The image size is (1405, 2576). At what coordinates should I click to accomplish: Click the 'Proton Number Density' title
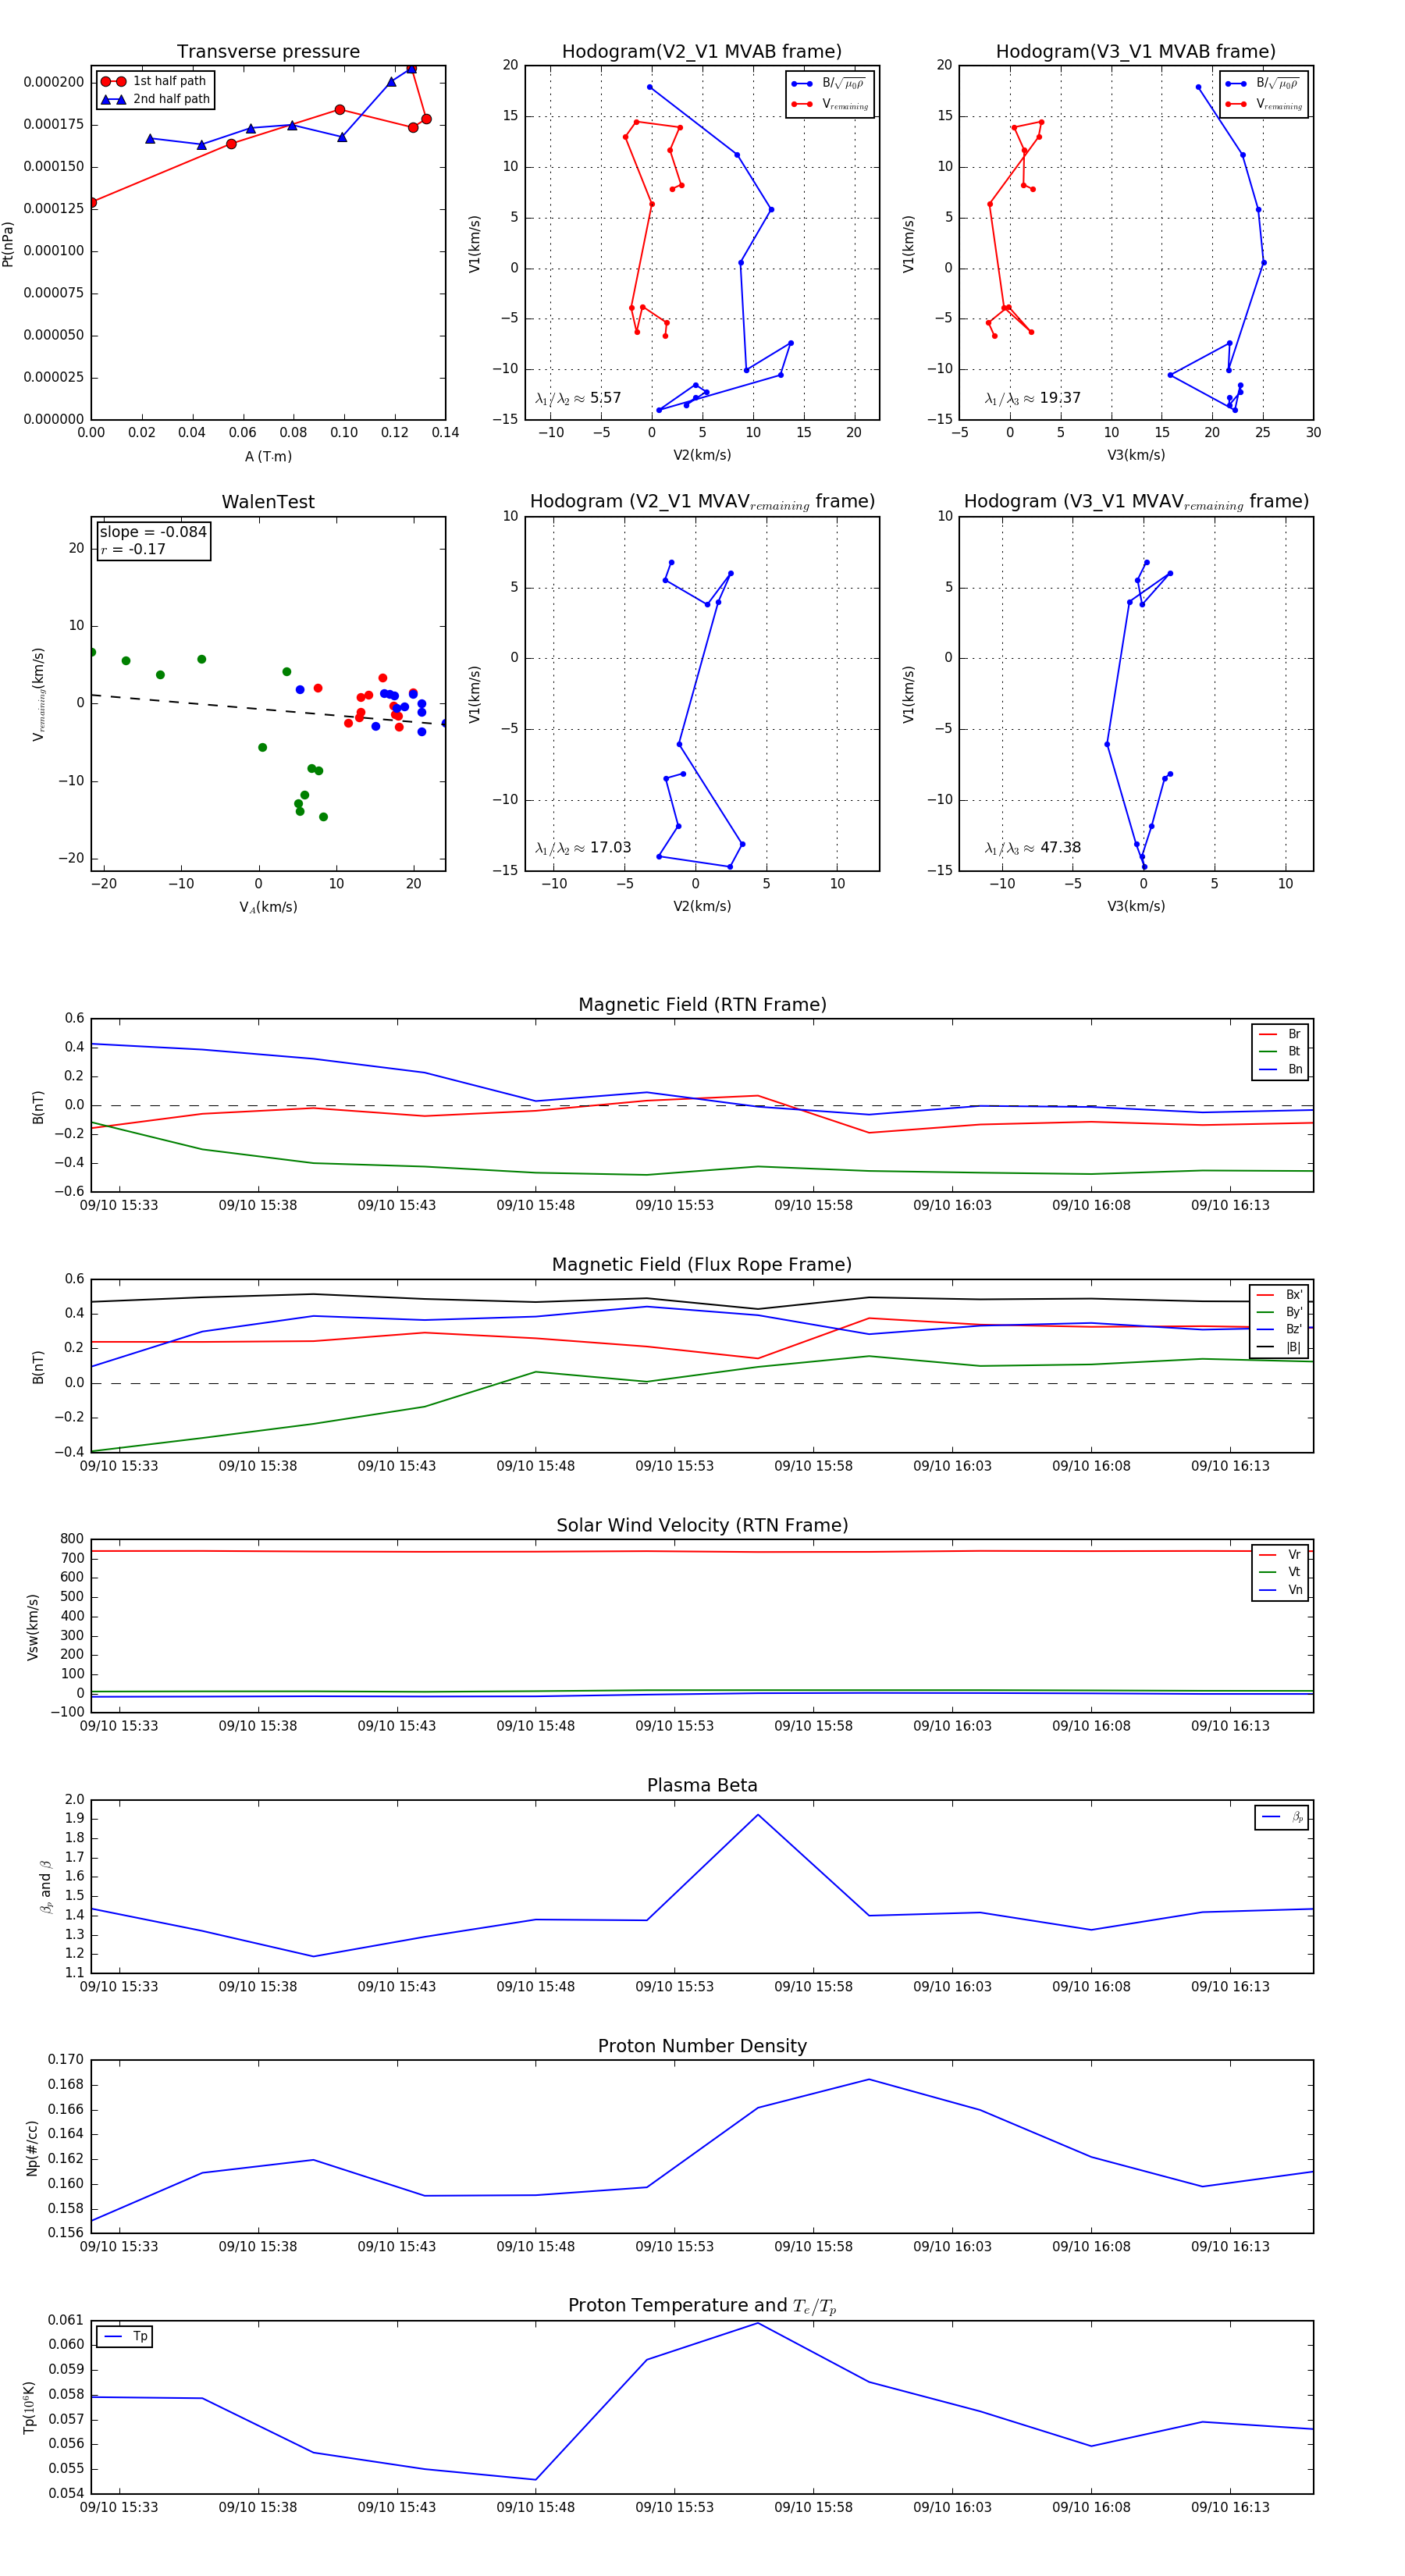702,2045
